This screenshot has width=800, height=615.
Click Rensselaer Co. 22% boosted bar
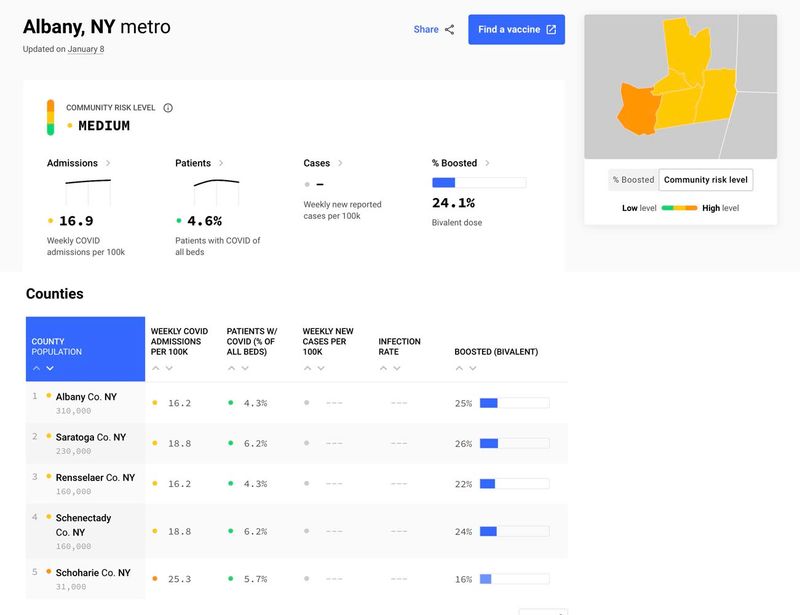pos(514,484)
